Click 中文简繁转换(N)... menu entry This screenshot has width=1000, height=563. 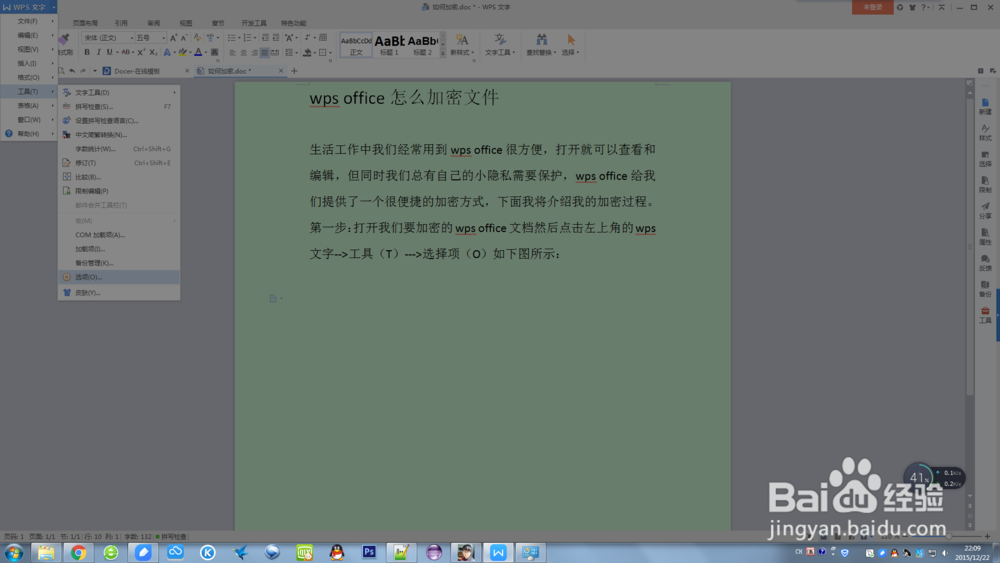[x=119, y=135]
